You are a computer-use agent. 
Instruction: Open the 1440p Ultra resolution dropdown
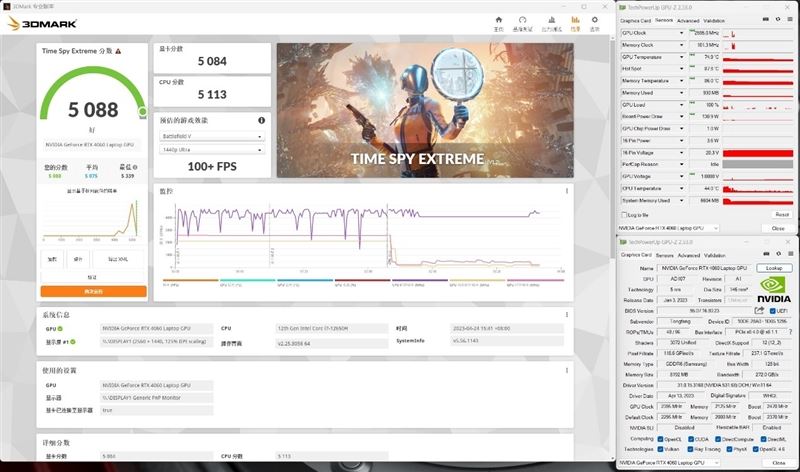tap(212, 150)
